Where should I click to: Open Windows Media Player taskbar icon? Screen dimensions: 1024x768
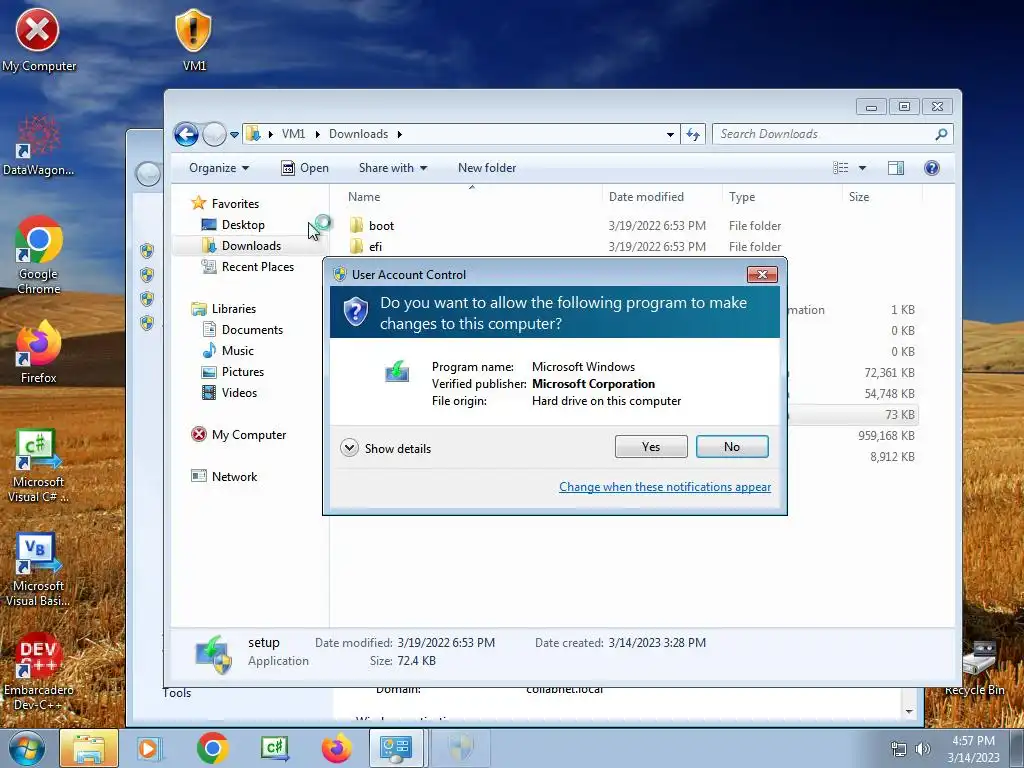coord(149,748)
